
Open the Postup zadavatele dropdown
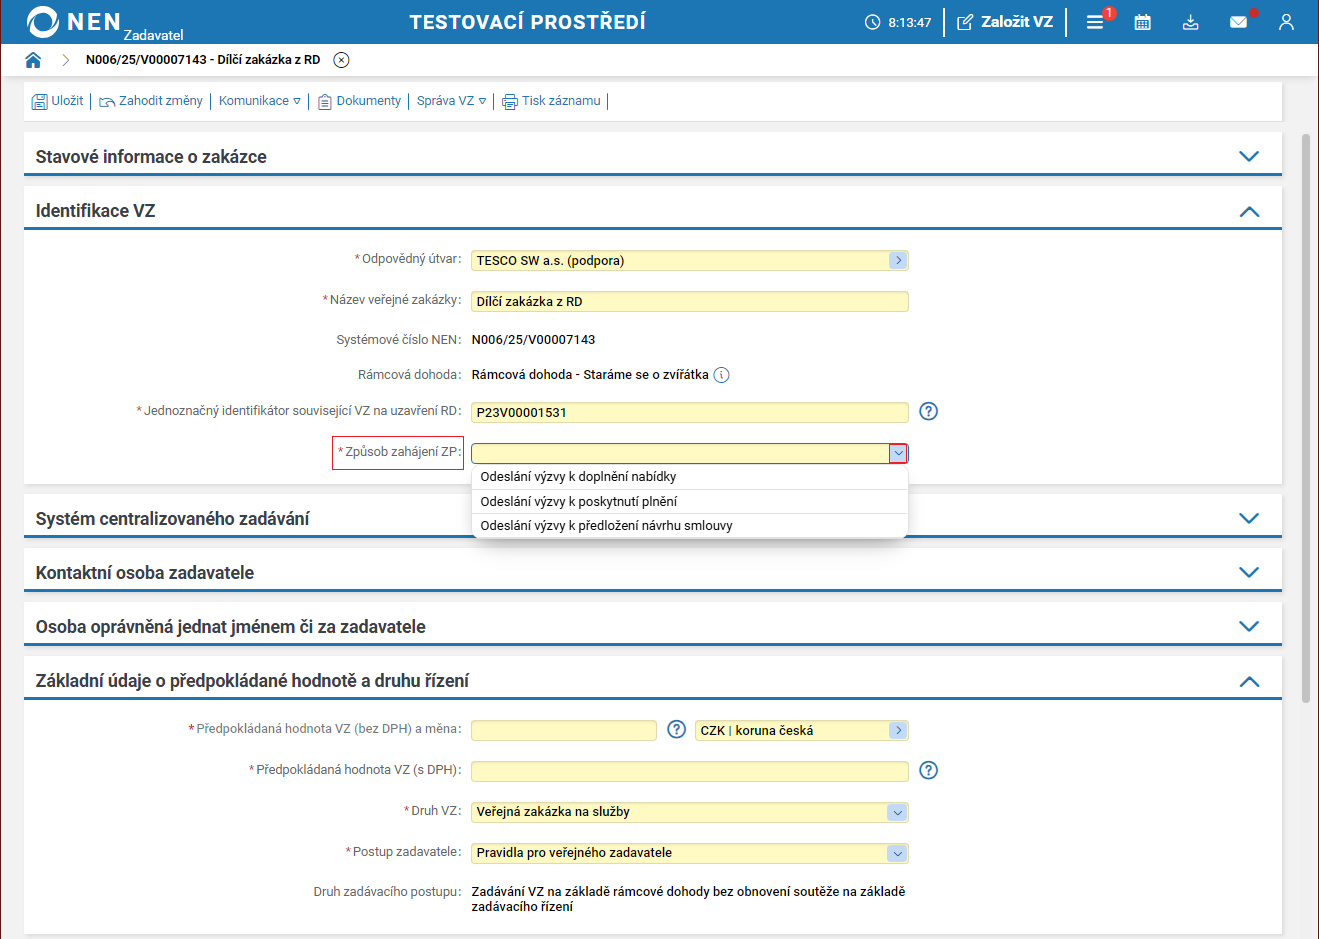coord(897,853)
